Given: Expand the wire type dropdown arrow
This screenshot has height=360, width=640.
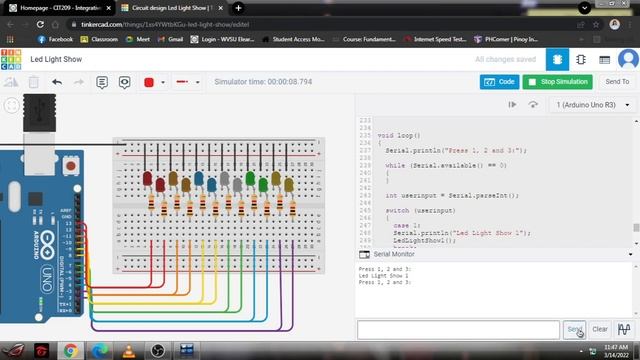Looking at the screenshot, I should coord(198,82).
